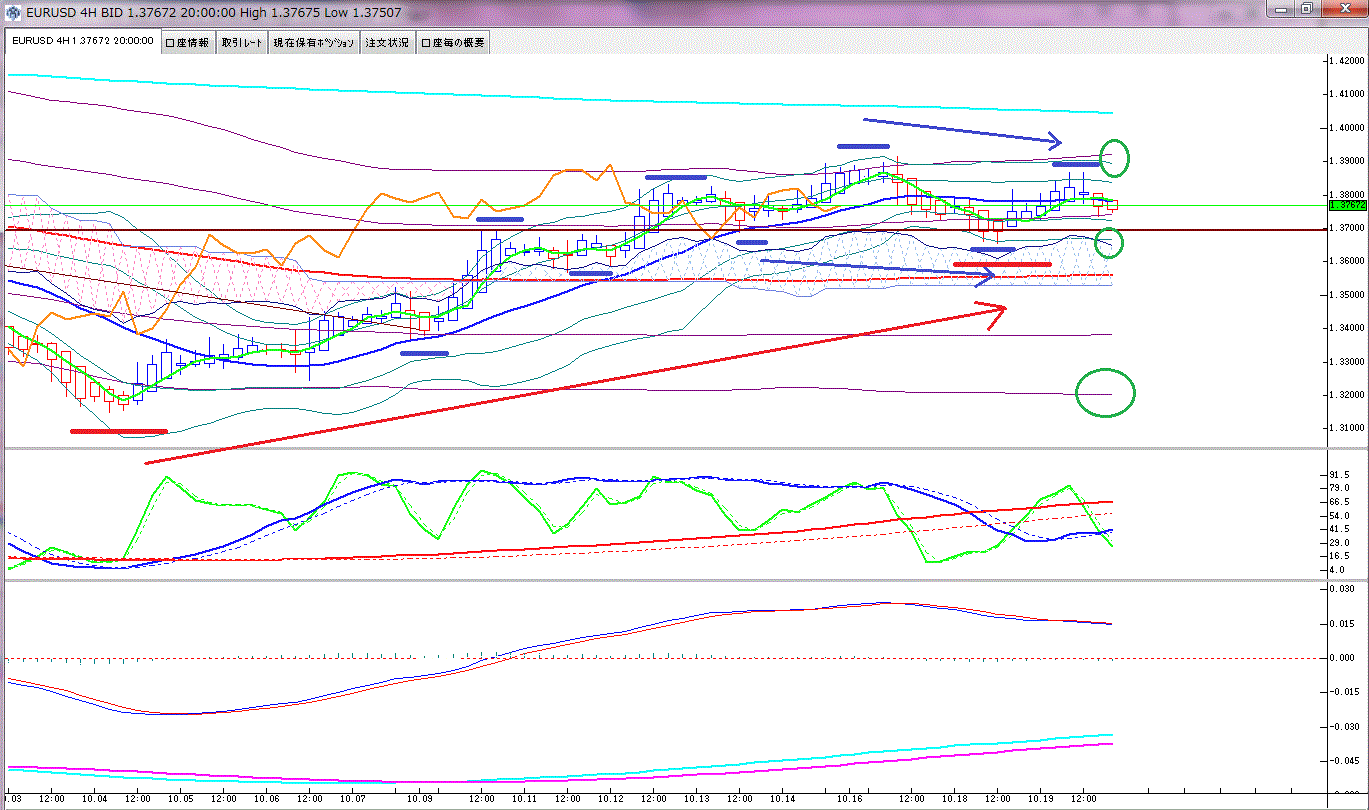1369x810 pixels.
Task: Select the red horizontal marker bar near 1.31000
Action: [x=118, y=431]
